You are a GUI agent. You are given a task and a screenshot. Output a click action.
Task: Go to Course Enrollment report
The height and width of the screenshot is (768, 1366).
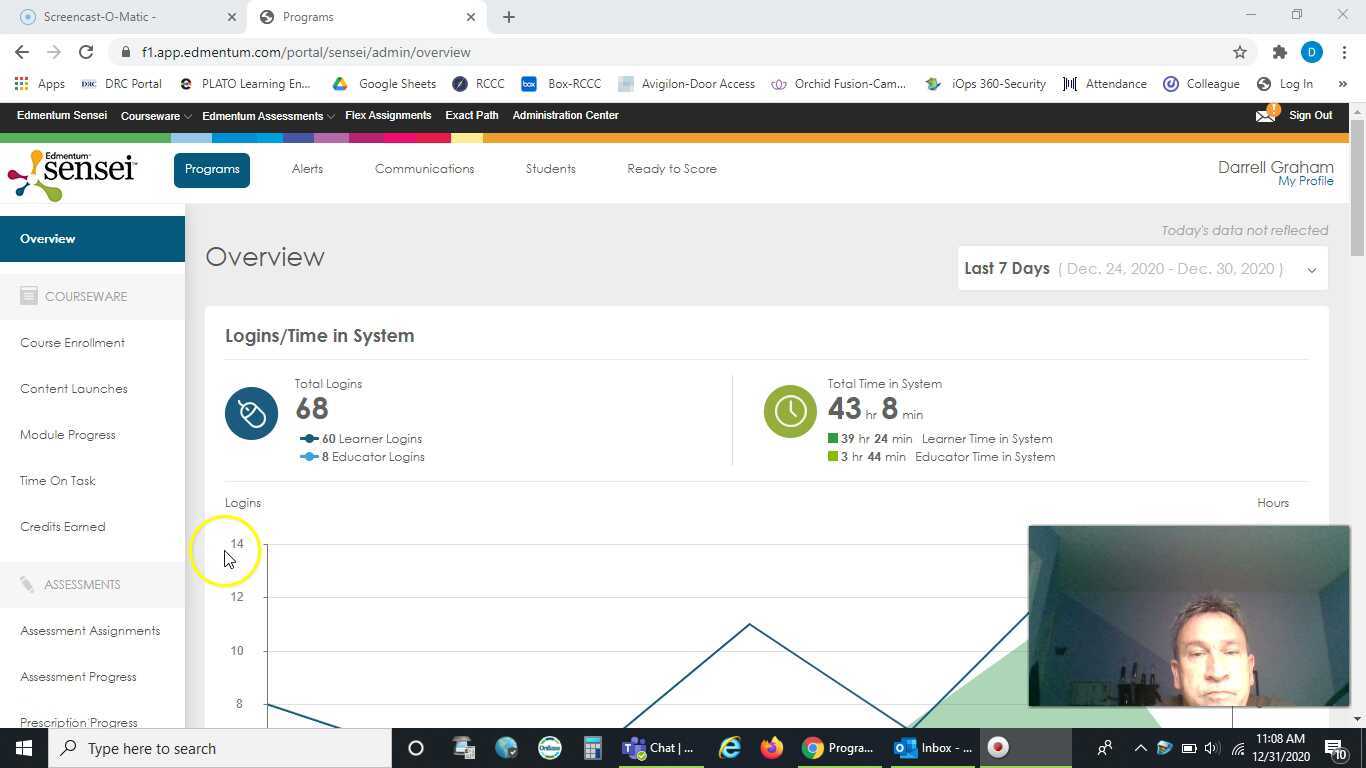tap(72, 343)
